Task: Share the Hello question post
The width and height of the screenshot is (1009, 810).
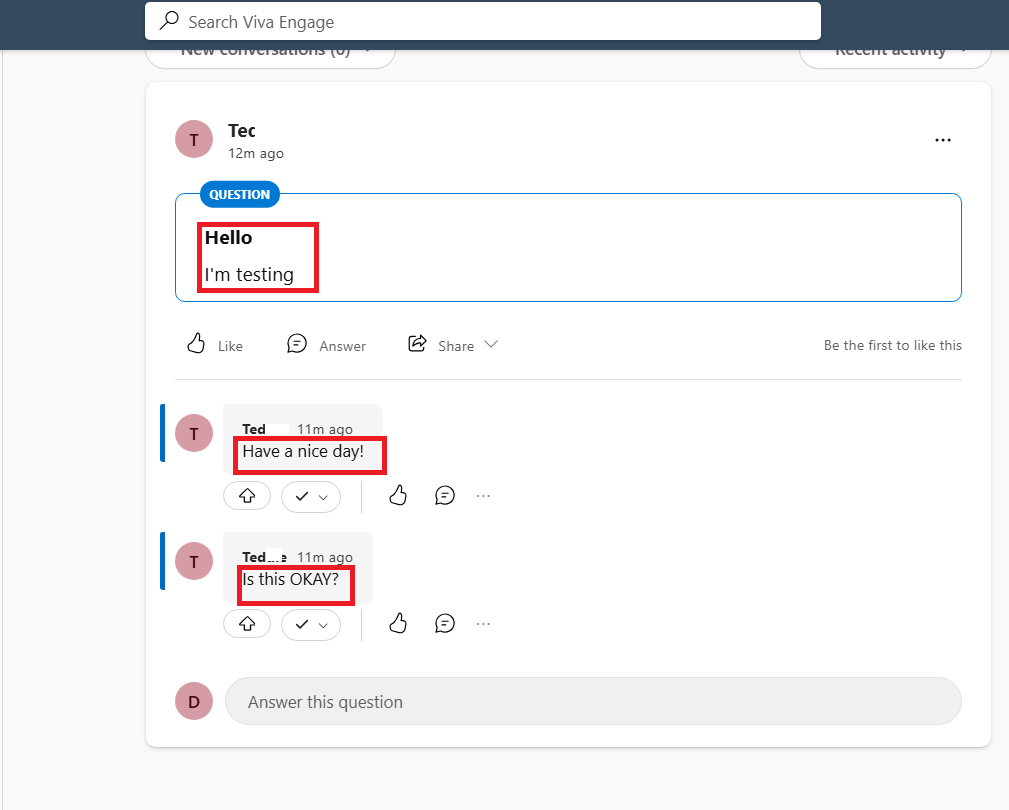Action: [441, 345]
